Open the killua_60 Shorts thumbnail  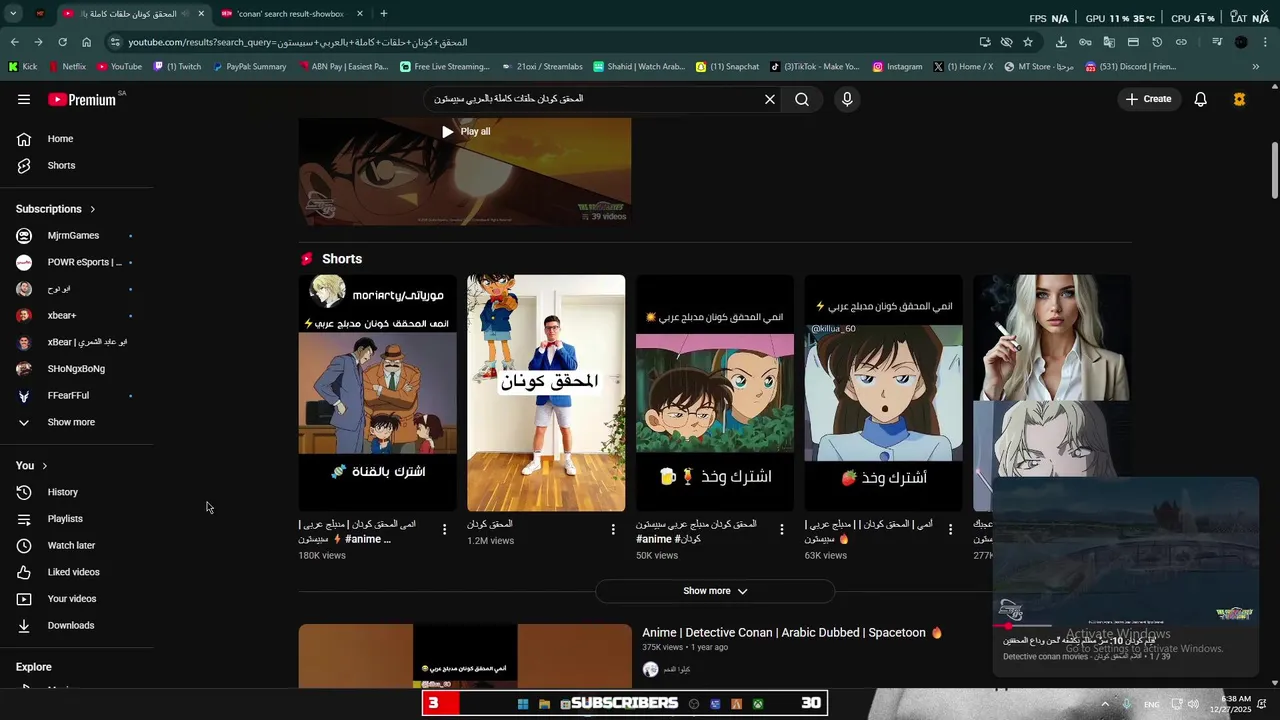(884, 393)
